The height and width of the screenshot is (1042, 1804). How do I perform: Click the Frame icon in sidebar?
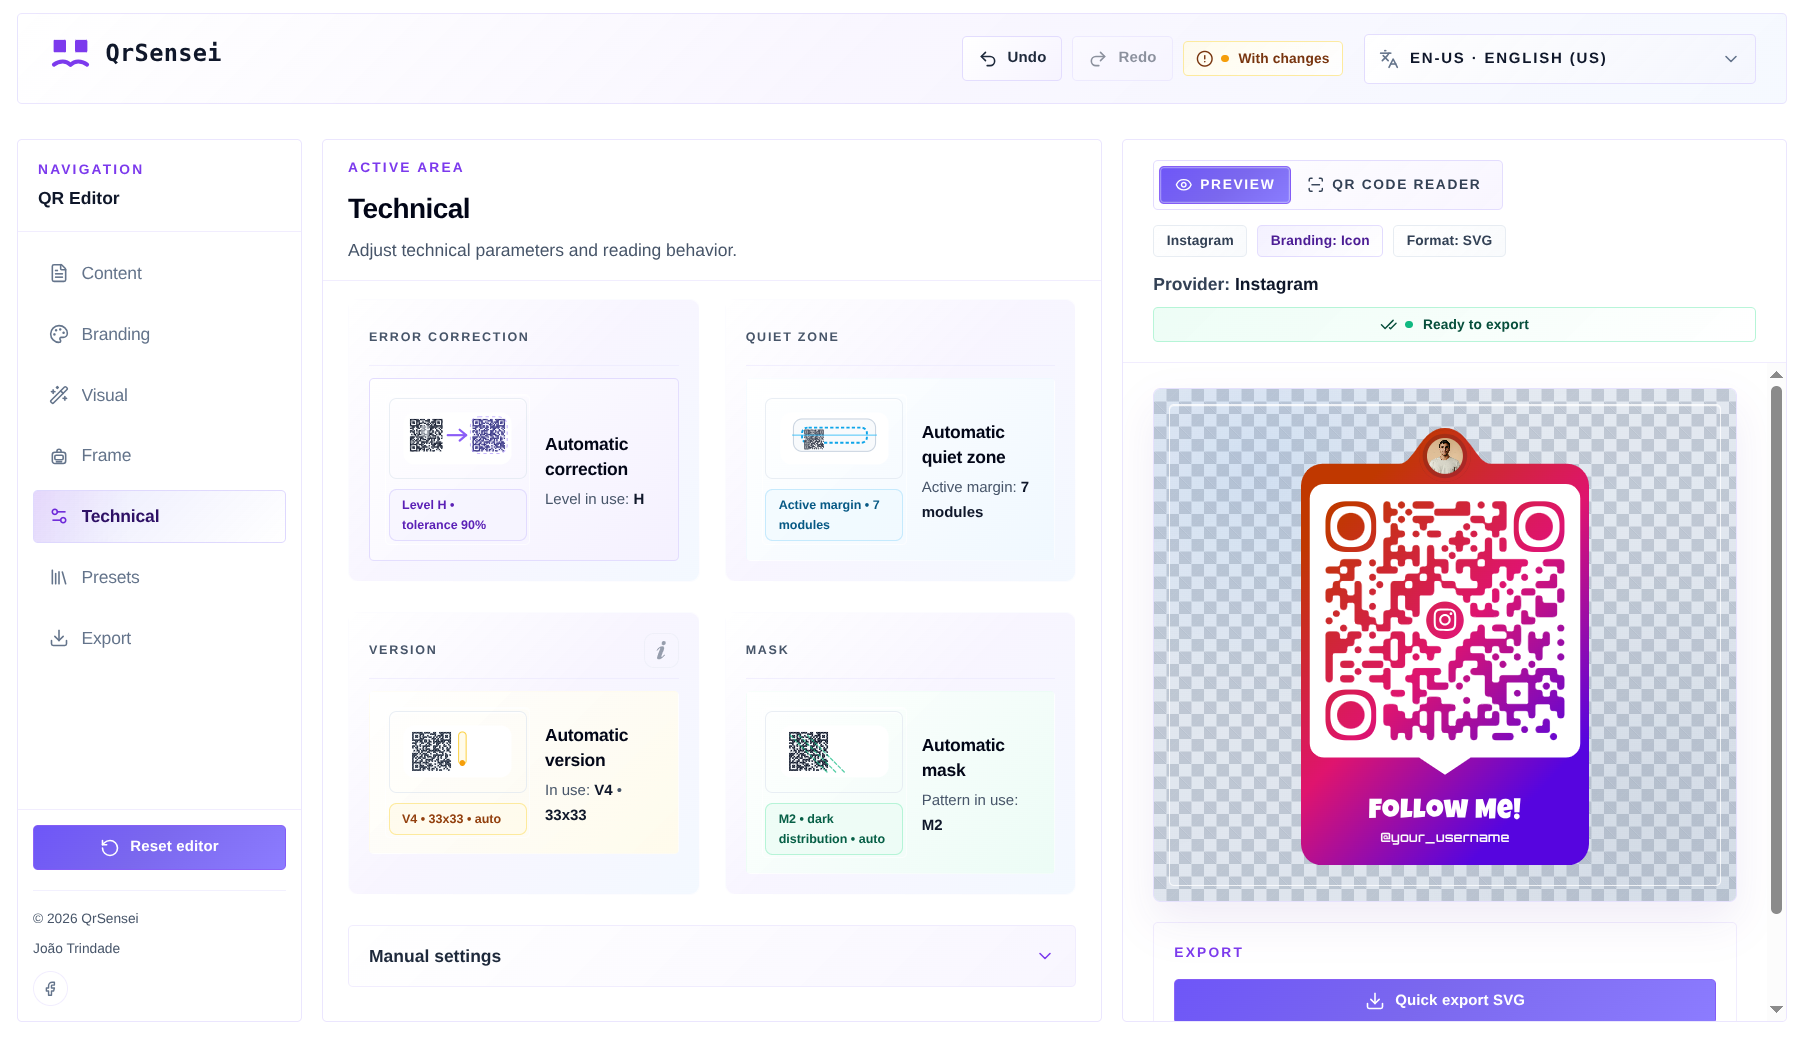pyautogui.click(x=59, y=456)
